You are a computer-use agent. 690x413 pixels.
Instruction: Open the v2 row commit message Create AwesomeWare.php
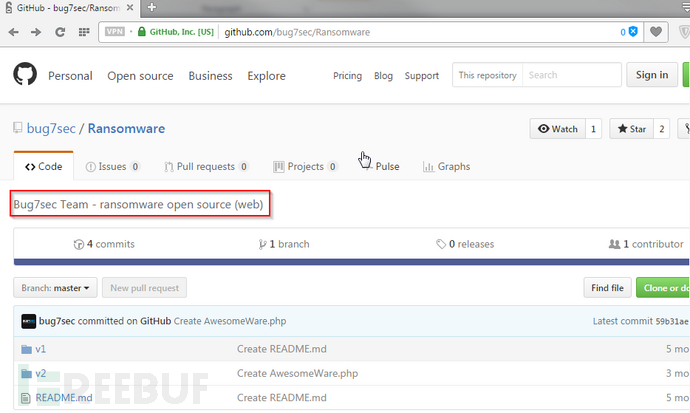[x=297, y=373]
